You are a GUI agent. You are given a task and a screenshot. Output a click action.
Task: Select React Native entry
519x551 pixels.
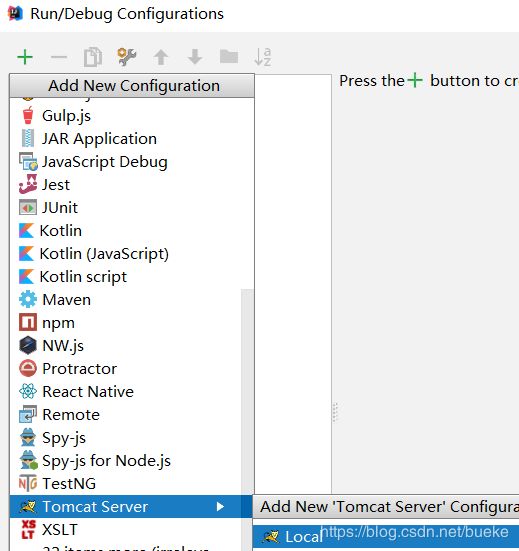125,391
